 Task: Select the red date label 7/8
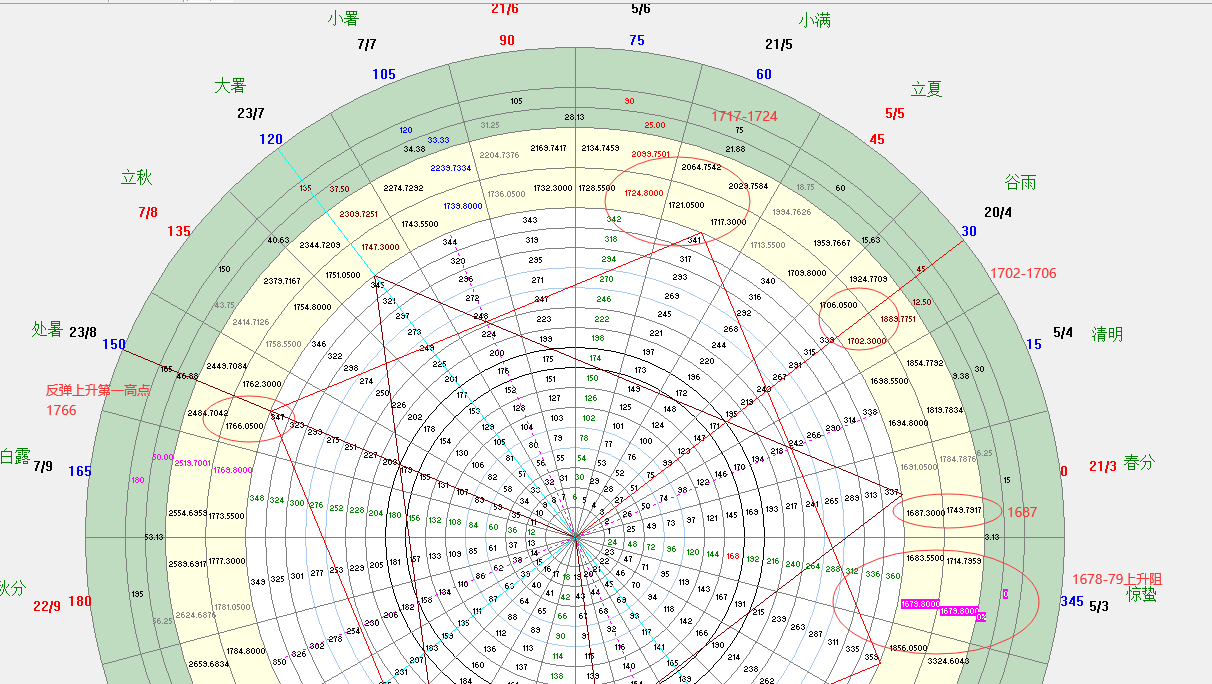tap(148, 212)
